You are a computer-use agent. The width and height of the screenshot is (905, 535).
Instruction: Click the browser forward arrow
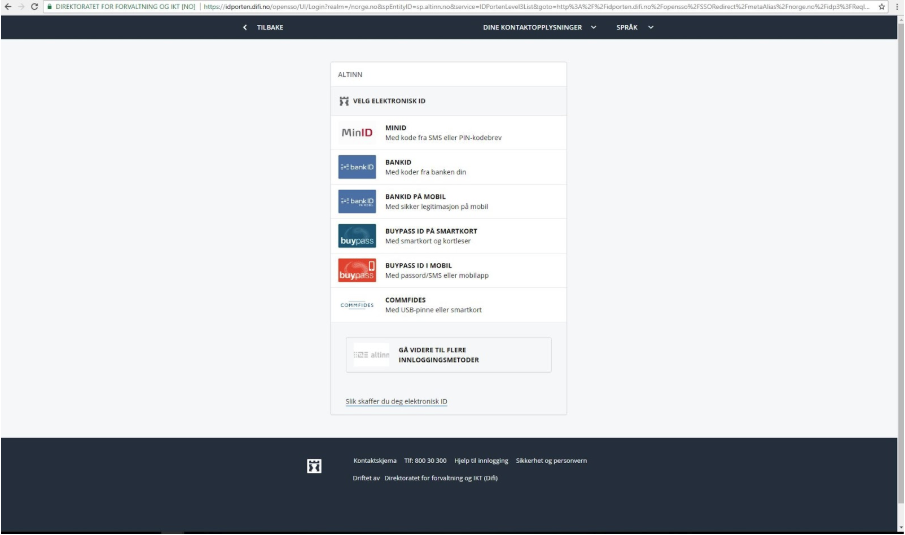(21, 6)
